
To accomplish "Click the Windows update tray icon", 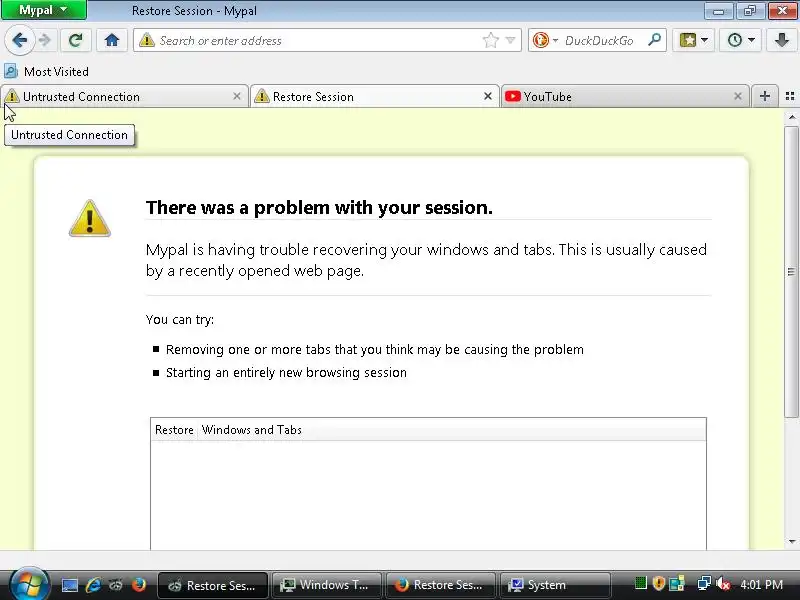I will click(677, 583).
